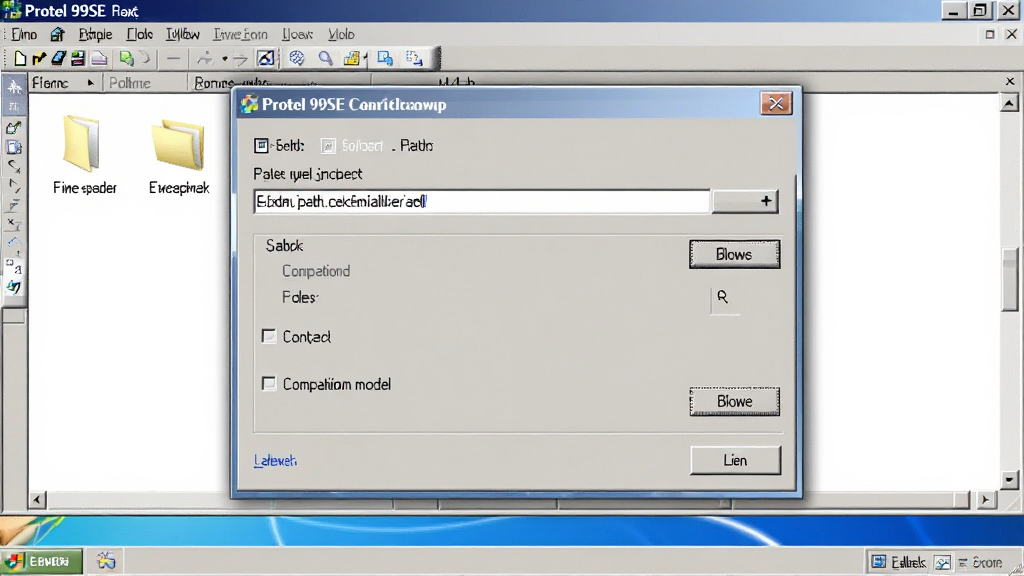Open the Bmpie menu
1024x576 pixels.
point(95,35)
